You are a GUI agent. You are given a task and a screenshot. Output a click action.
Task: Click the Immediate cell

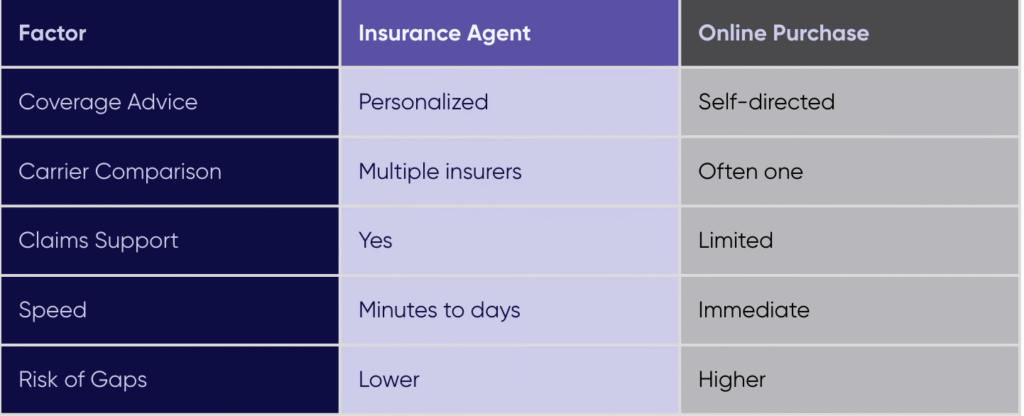click(x=753, y=310)
